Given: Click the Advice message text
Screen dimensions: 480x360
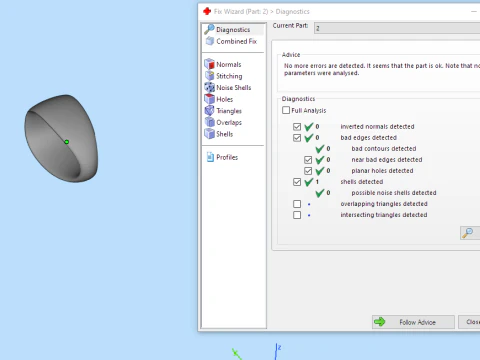Looking at the screenshot, I should [382, 69].
